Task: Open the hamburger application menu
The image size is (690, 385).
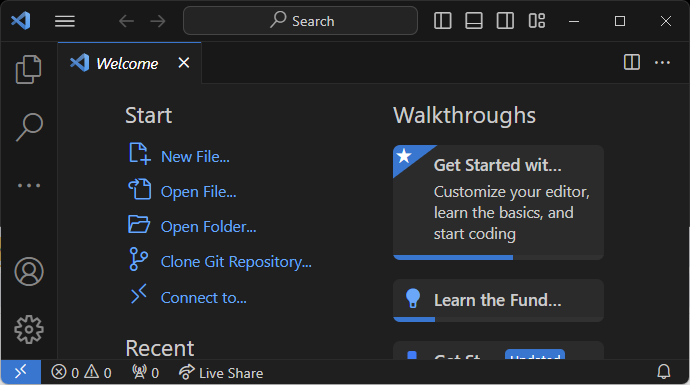Action: coord(65,21)
